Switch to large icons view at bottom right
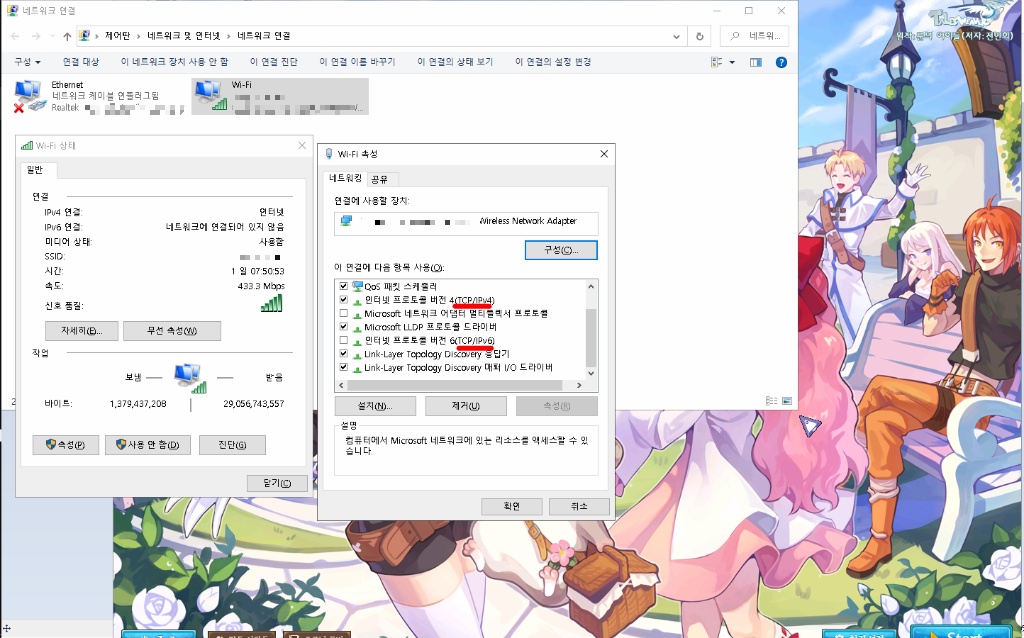1024x638 pixels. click(786, 401)
